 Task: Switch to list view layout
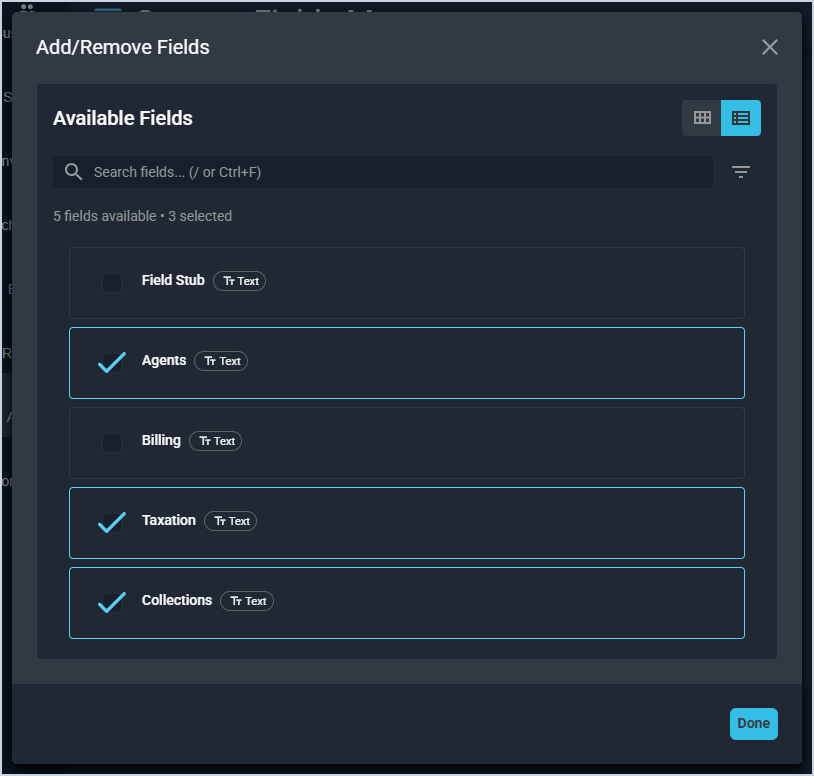pos(741,118)
